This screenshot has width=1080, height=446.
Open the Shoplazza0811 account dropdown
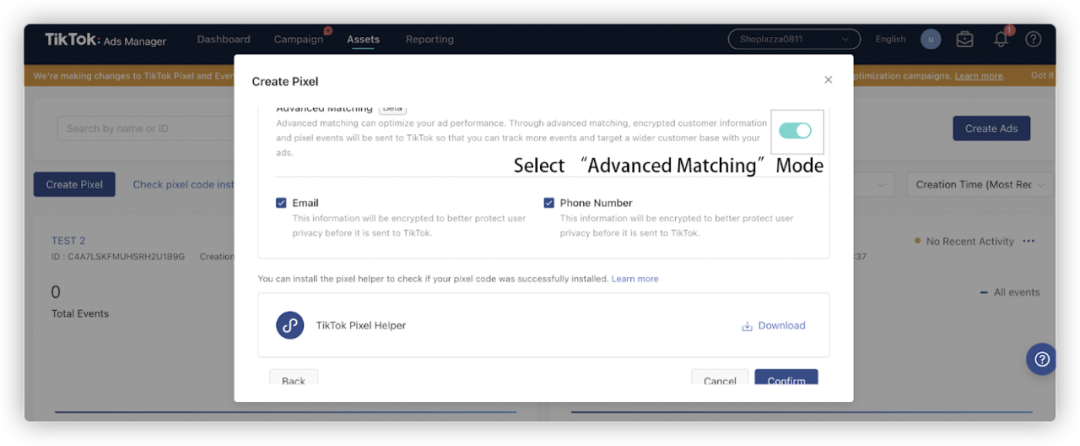[794, 39]
